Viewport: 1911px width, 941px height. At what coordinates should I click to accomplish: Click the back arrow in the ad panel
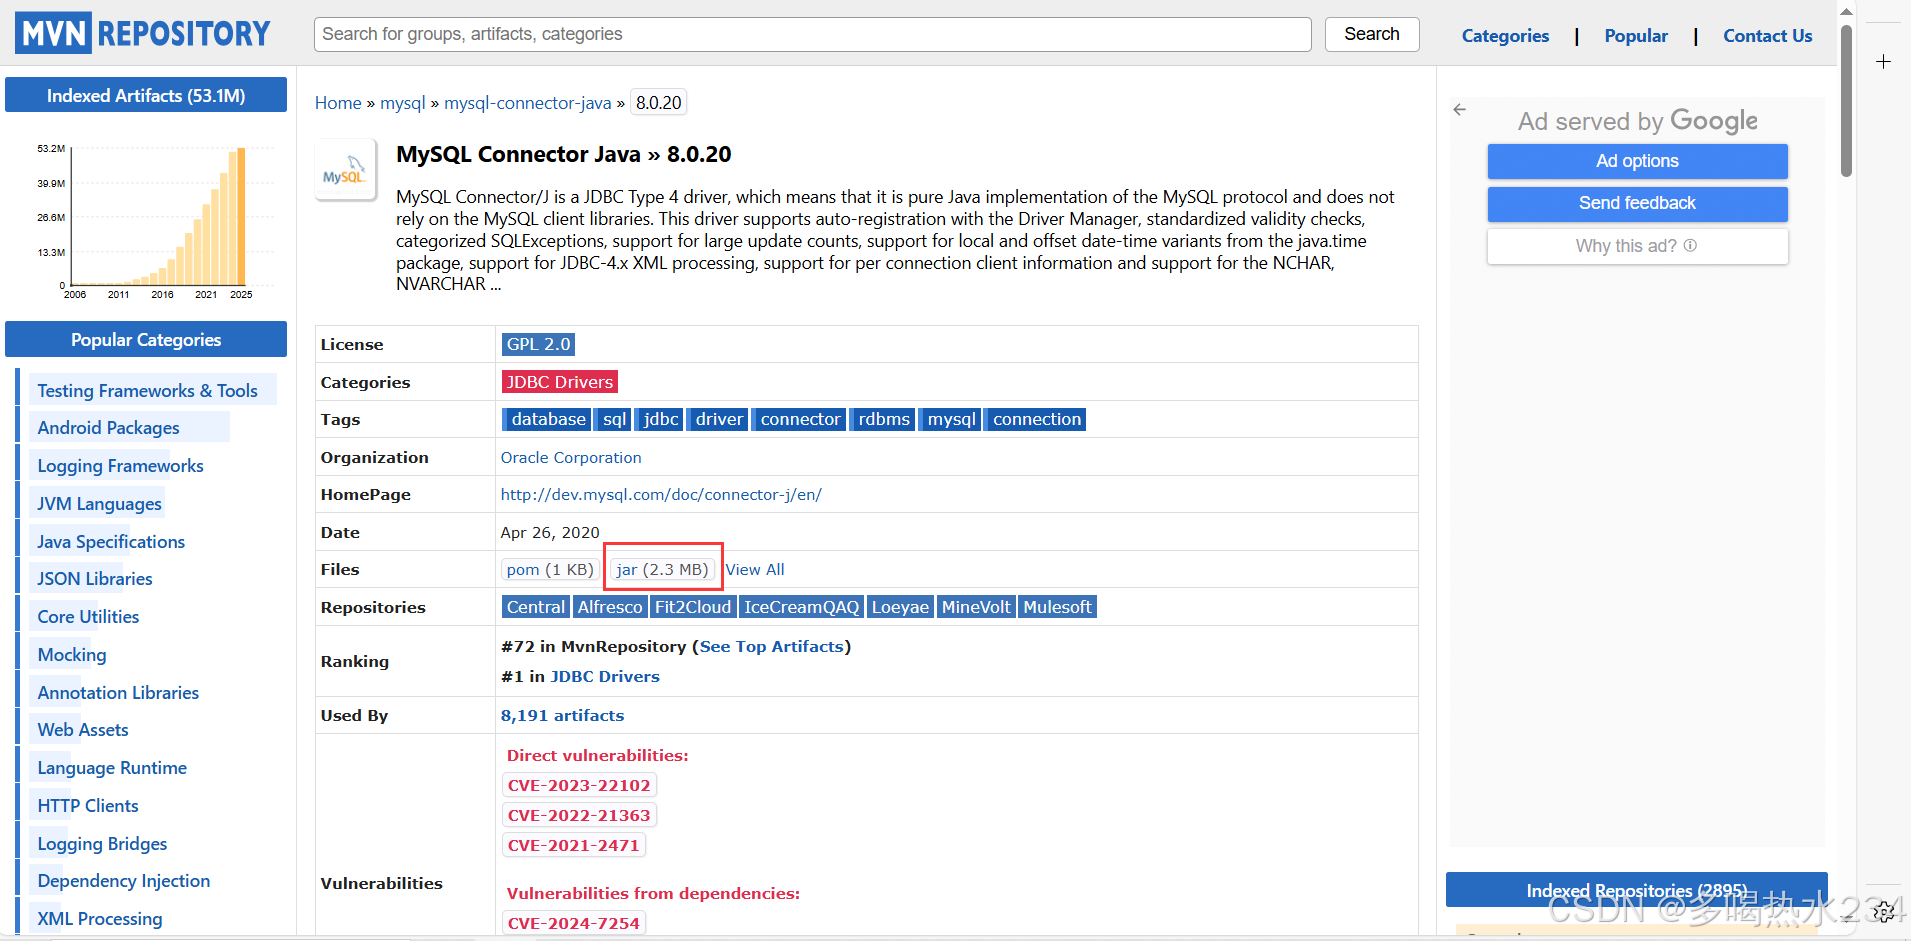pos(1460,110)
